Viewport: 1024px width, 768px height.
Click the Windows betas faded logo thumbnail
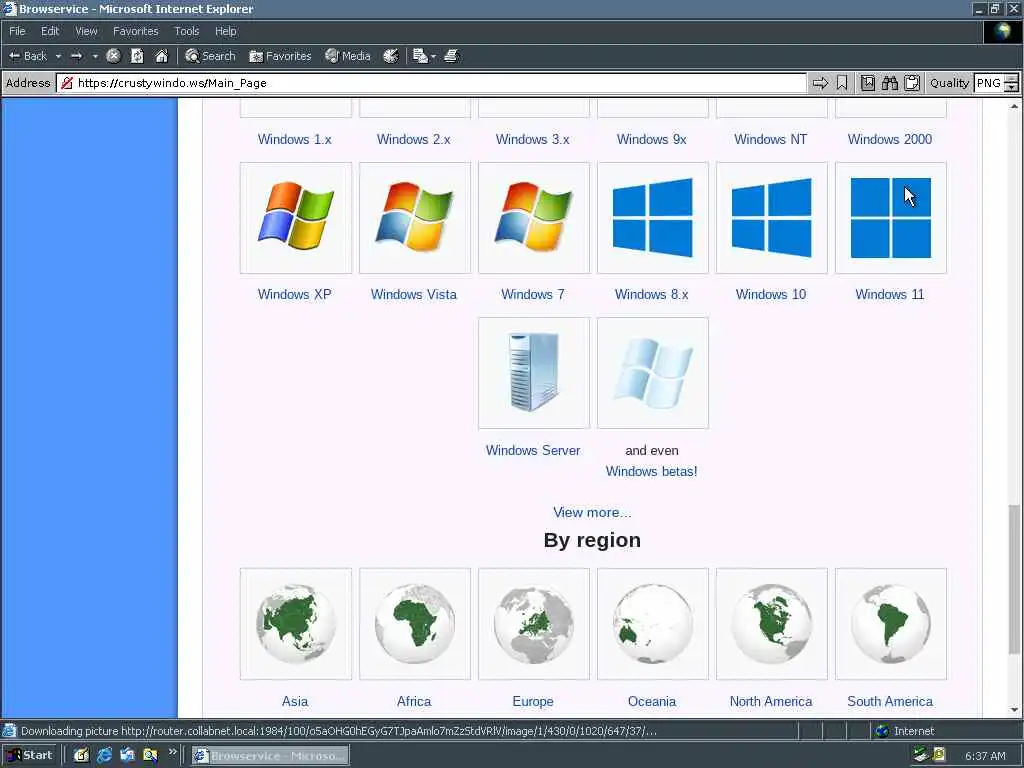(x=652, y=374)
